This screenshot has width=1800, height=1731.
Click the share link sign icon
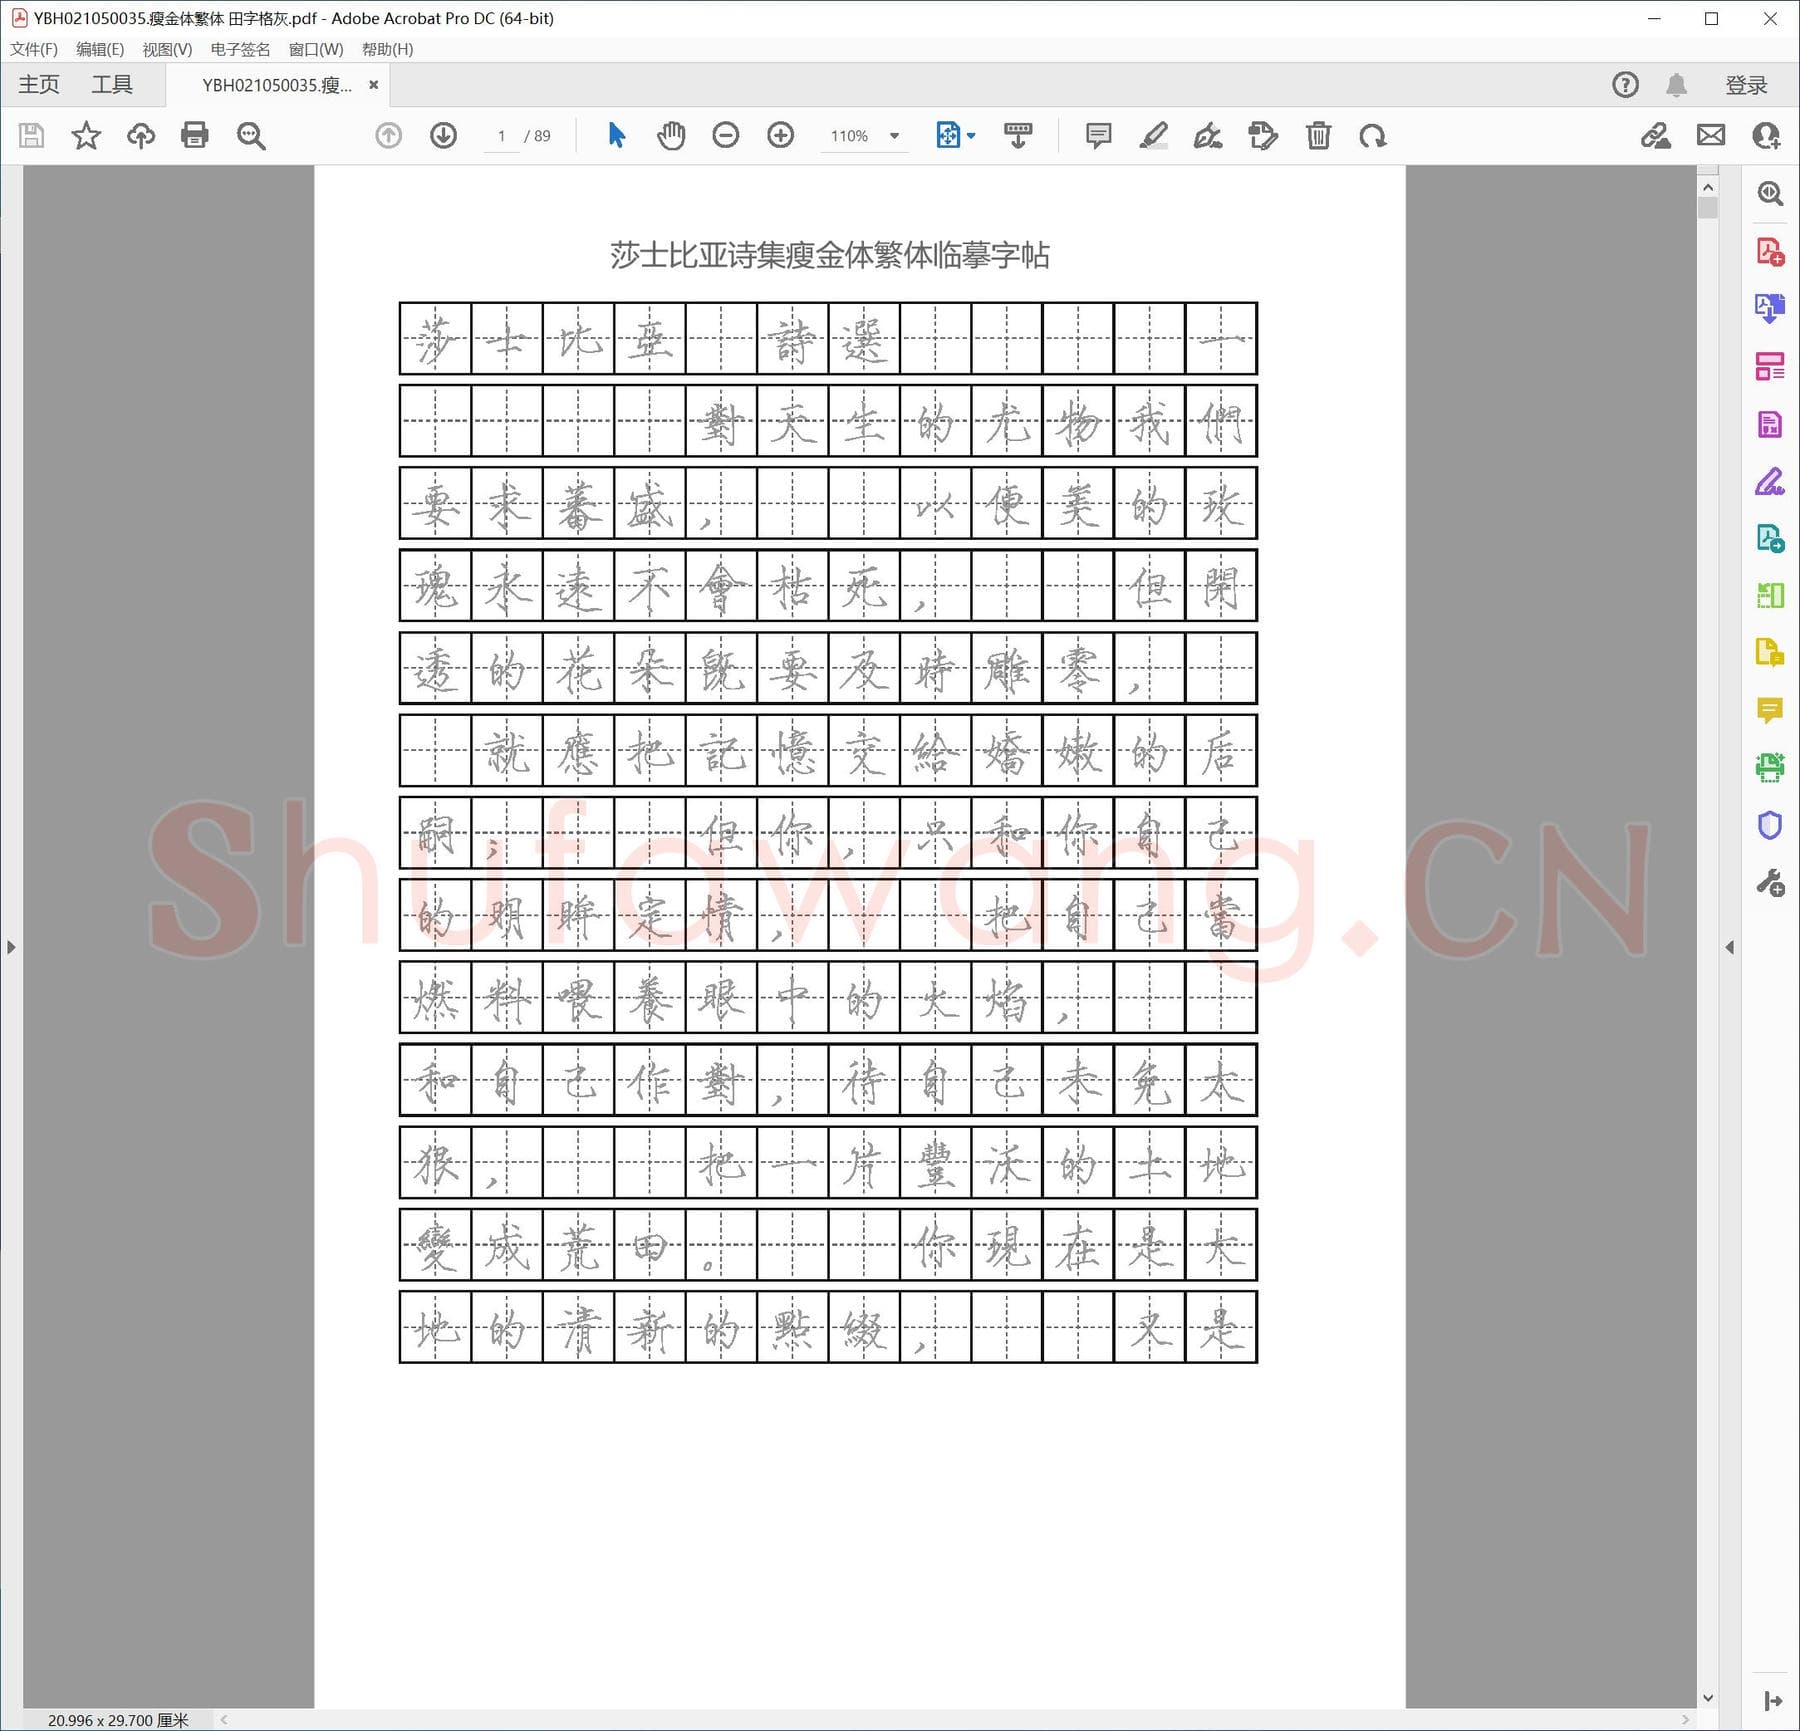[1656, 135]
